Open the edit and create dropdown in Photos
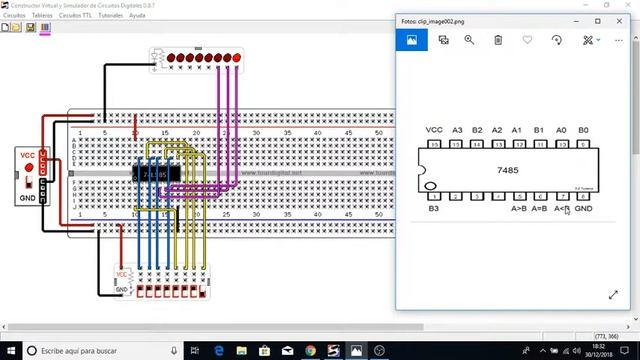Image resolution: width=640 pixels, height=360 pixels. [591, 40]
